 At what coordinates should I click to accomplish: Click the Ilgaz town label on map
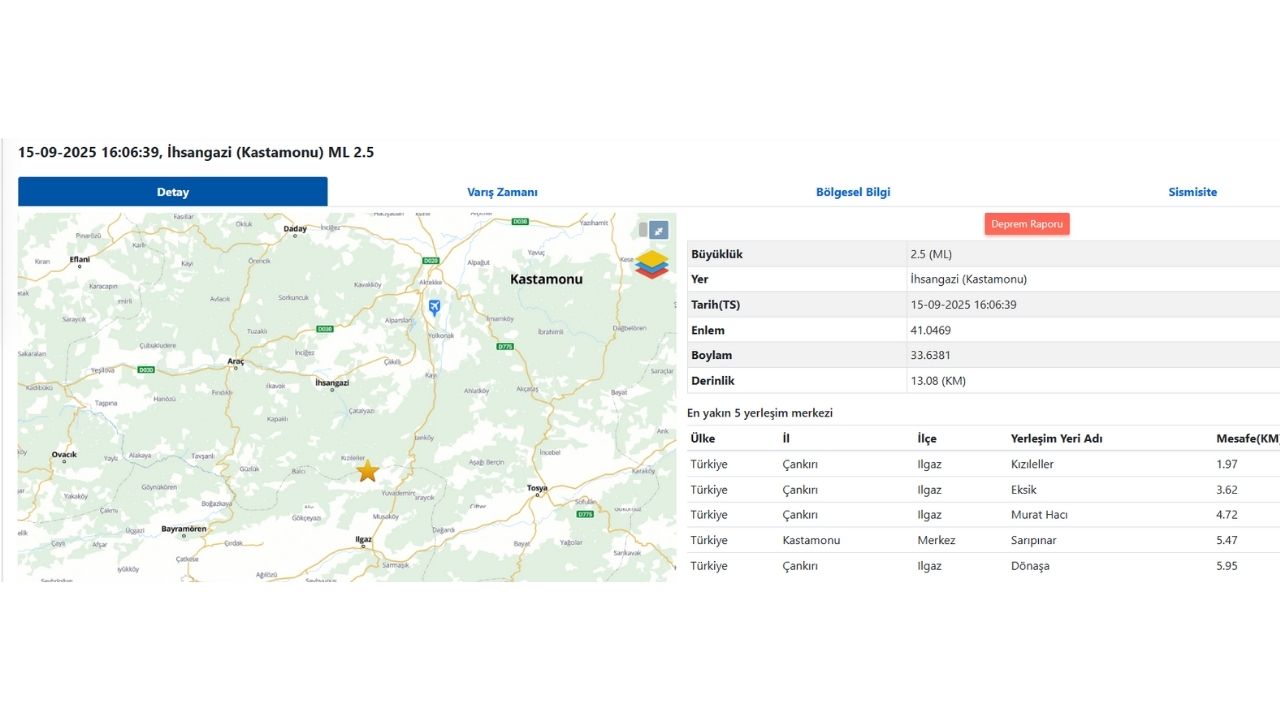(x=364, y=540)
